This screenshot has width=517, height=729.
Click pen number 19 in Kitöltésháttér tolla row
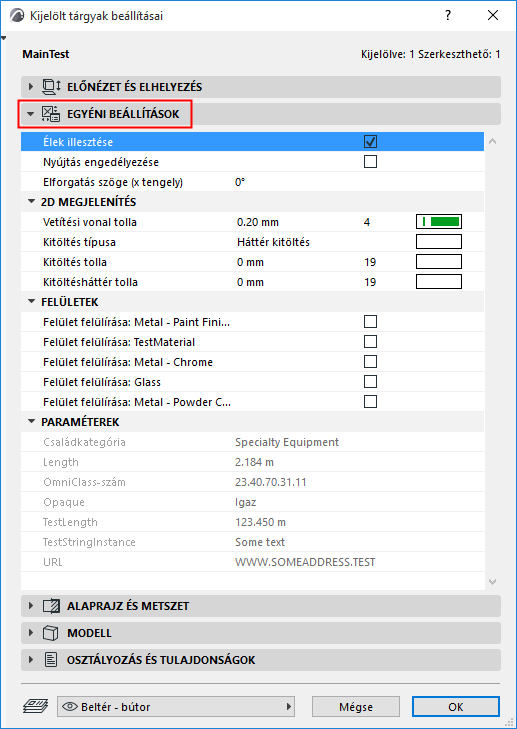pyautogui.click(x=370, y=282)
